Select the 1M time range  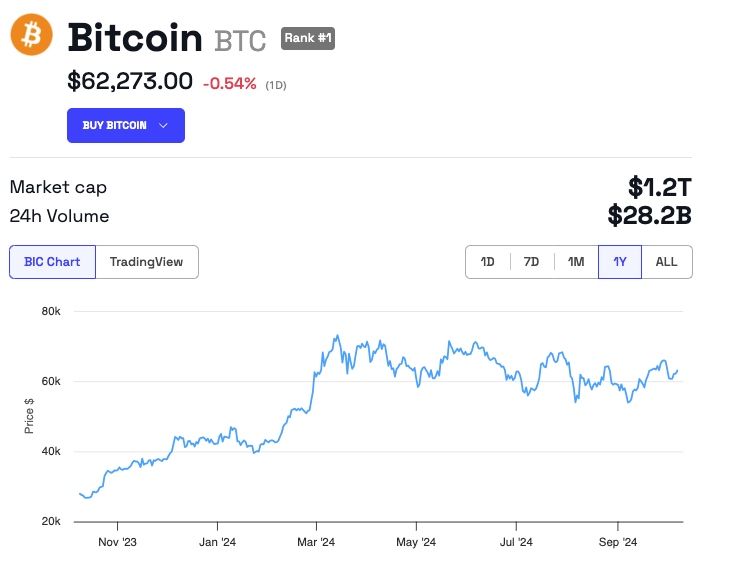pyautogui.click(x=576, y=262)
